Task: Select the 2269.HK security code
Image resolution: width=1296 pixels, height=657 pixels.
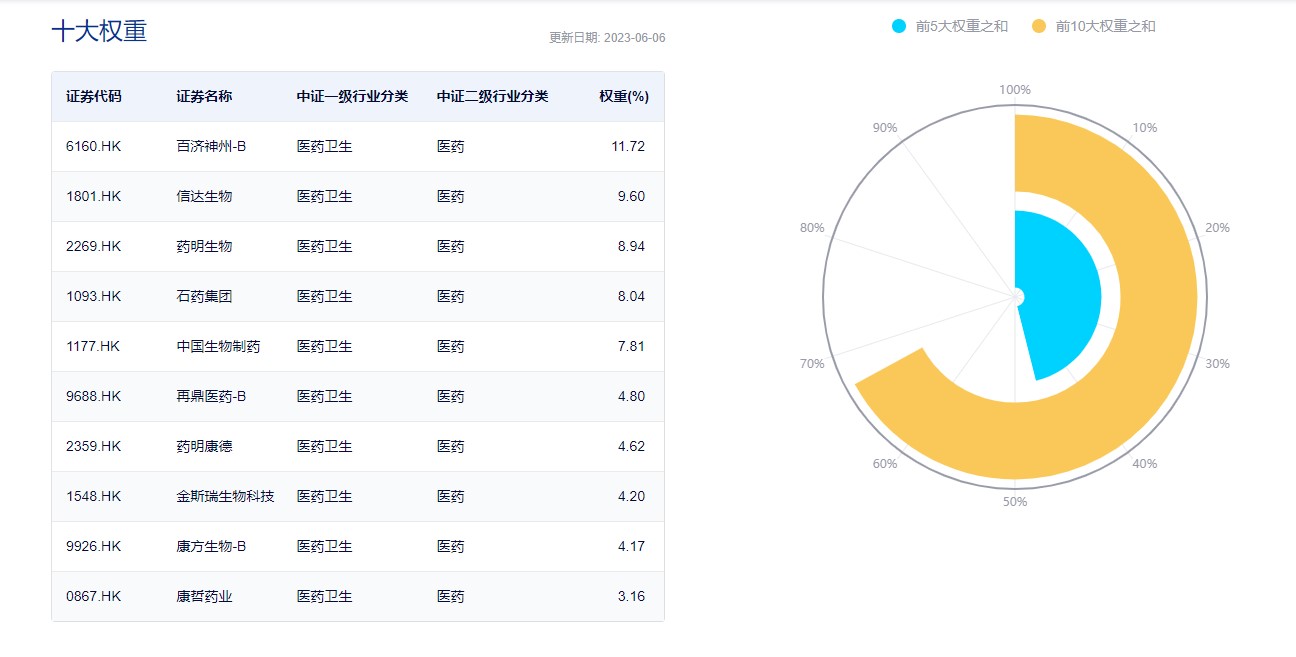Action: [x=94, y=246]
